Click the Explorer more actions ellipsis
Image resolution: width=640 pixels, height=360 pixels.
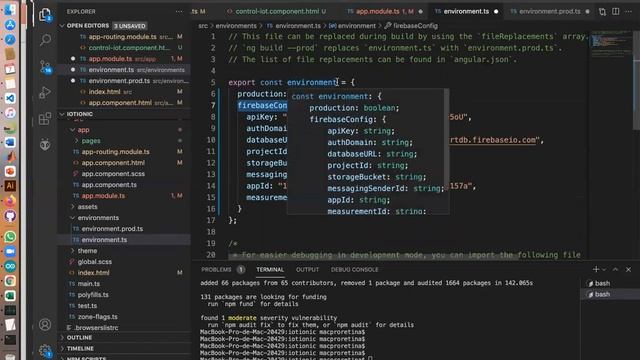click(x=179, y=12)
